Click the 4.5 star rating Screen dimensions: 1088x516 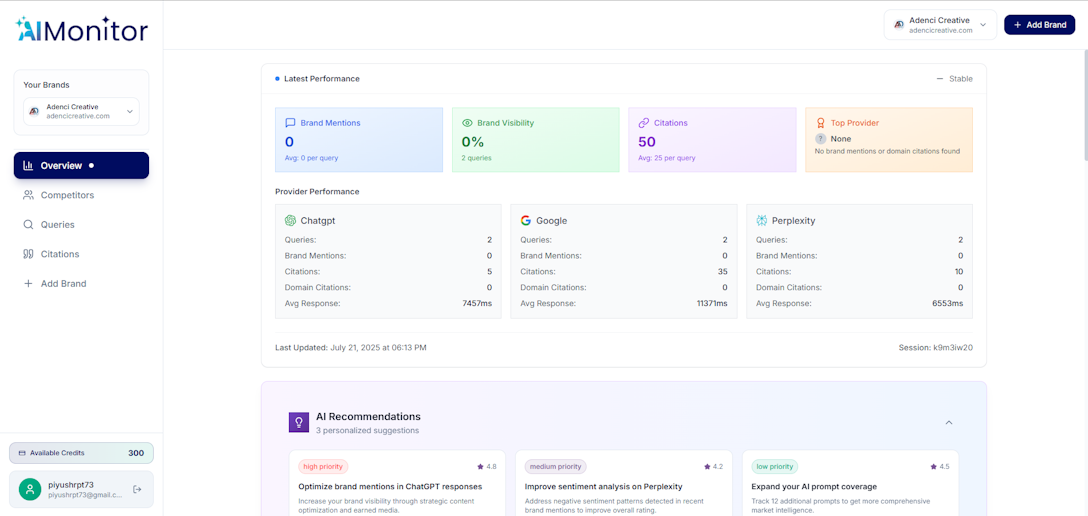pos(940,467)
